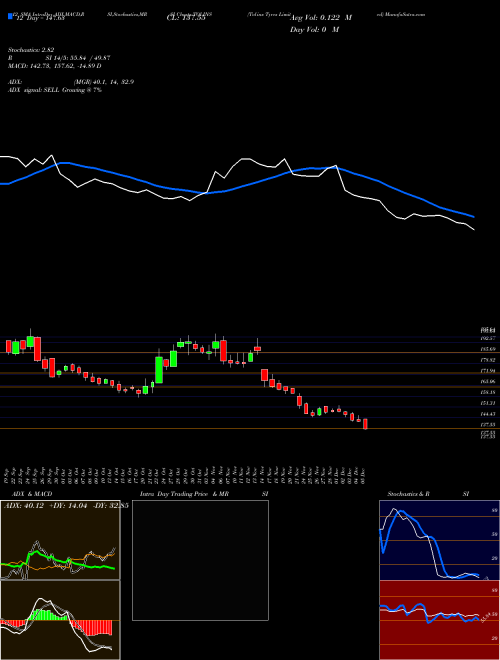This screenshot has width=500, height=660.
Task: Click the 'ADX signal: SELL Growing @ 7%' text
Action: [x=55, y=90]
